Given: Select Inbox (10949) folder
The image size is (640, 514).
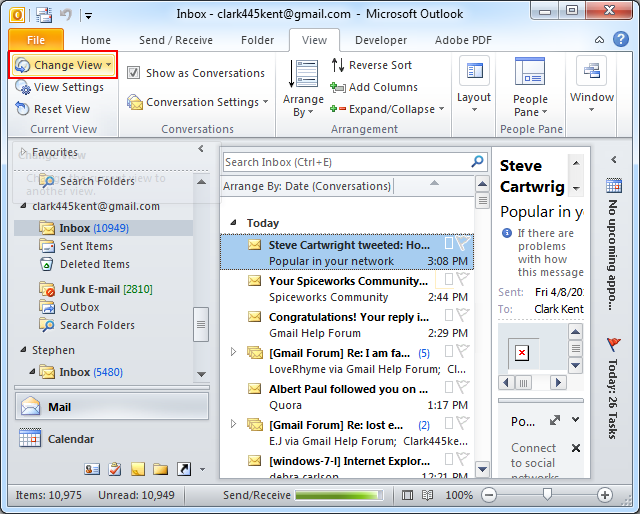Looking at the screenshot, I should pos(104,228).
